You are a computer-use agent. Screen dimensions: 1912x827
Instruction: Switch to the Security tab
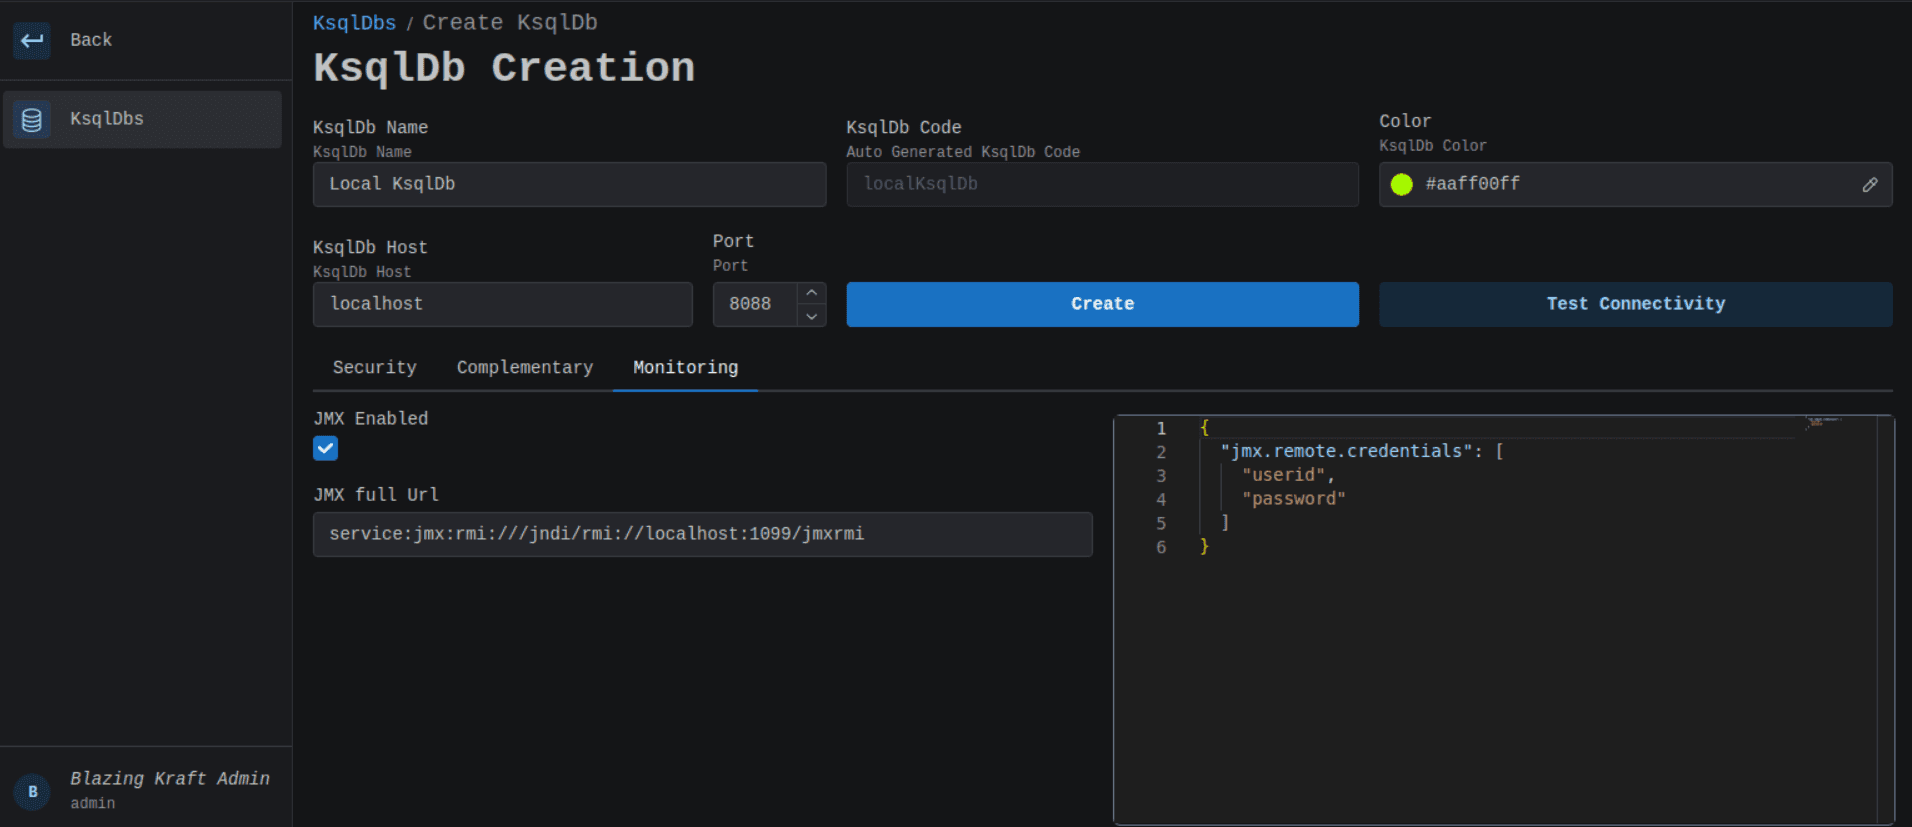click(x=375, y=367)
